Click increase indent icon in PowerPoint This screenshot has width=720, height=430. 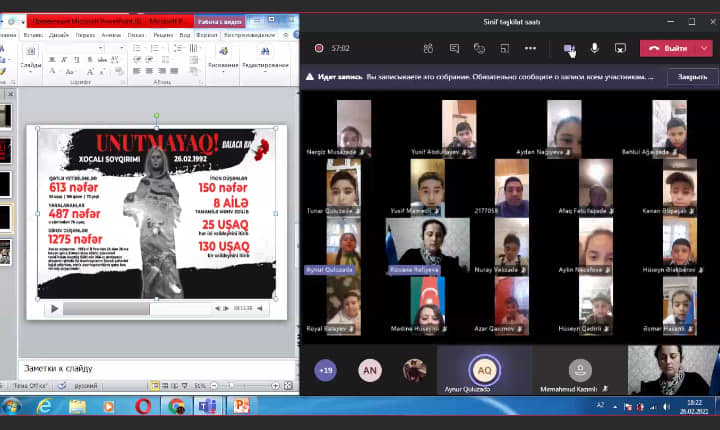coord(149,60)
